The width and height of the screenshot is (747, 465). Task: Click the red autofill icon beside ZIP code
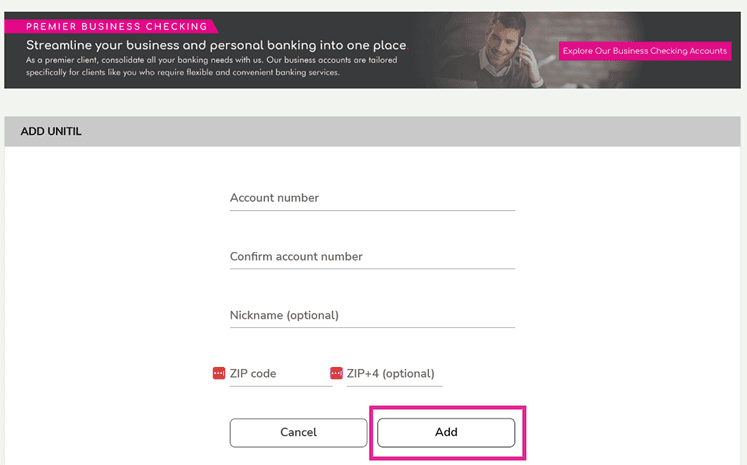(219, 373)
